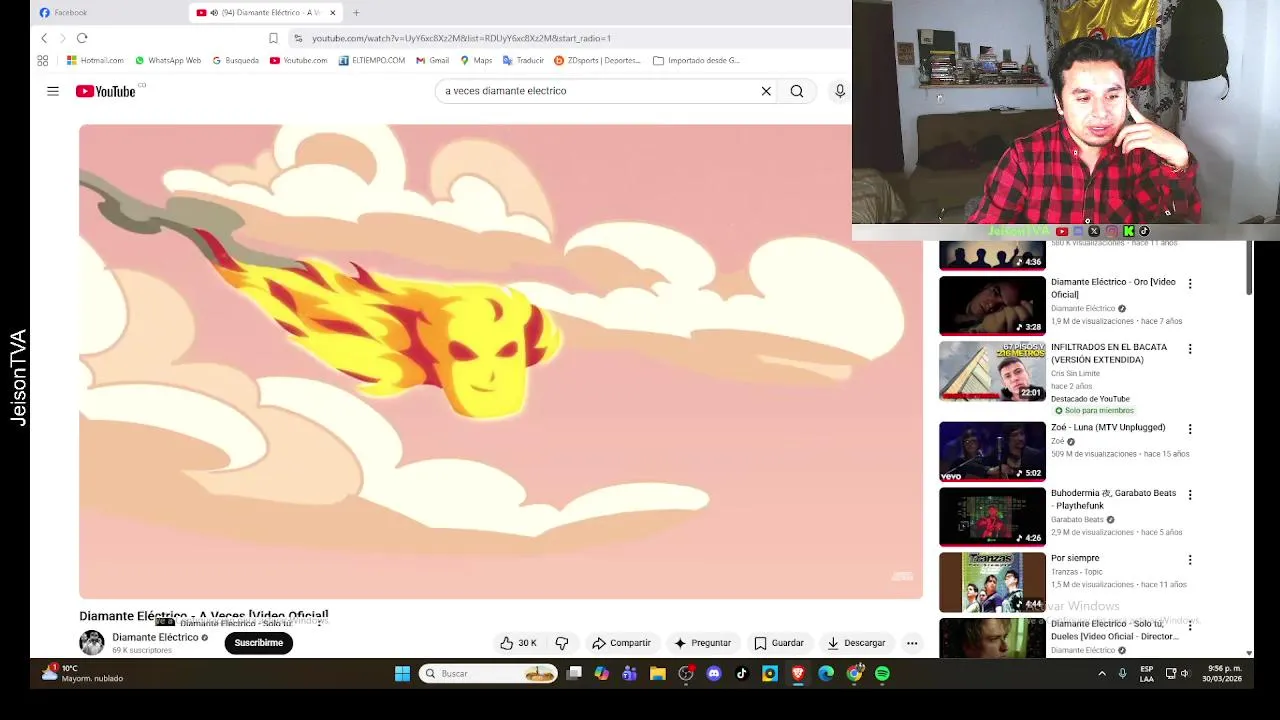This screenshot has width=1280, height=720.
Task: Open File Explorer from the taskbar
Action: point(658,674)
